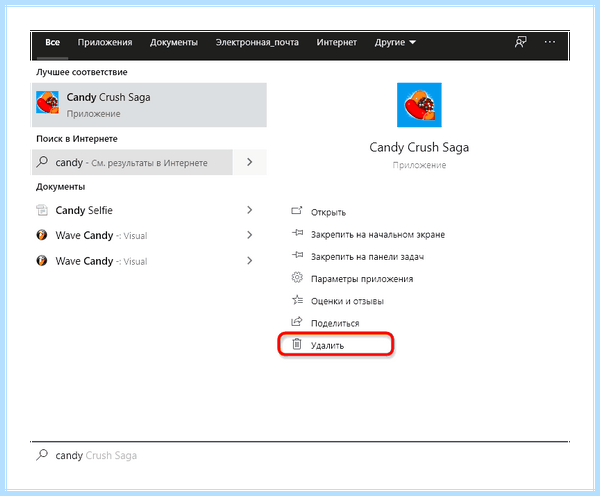Click gear icon for Параметры приложения
This screenshot has width=600, height=496.
(x=297, y=277)
